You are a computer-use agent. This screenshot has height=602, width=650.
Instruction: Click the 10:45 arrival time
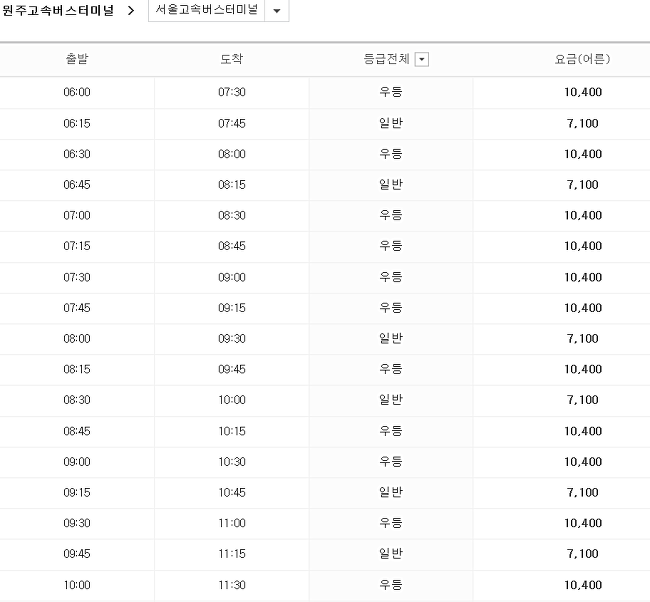pyautogui.click(x=232, y=493)
